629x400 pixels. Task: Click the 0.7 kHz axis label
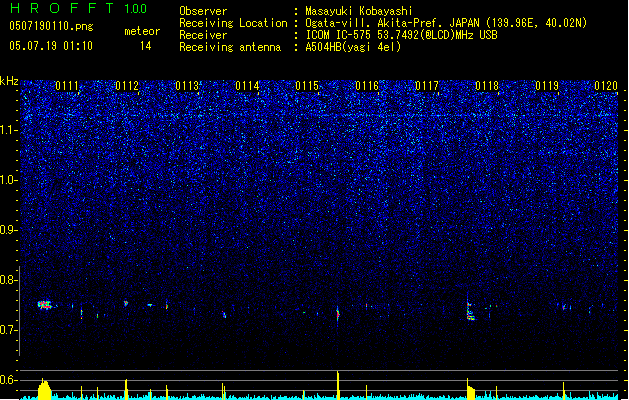9,330
